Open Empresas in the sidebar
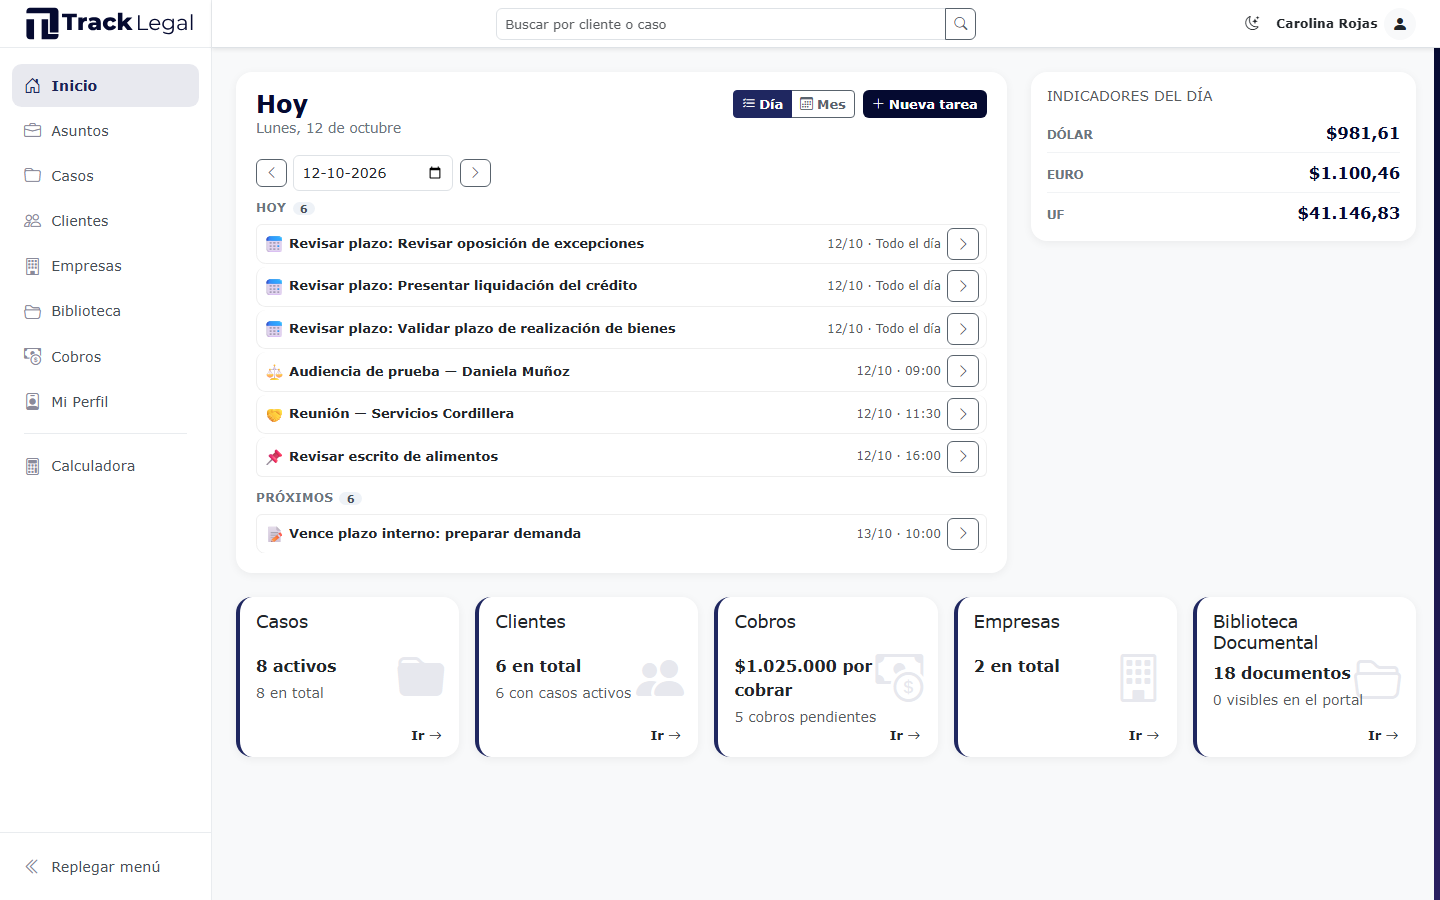The height and width of the screenshot is (900, 1440). [105, 266]
